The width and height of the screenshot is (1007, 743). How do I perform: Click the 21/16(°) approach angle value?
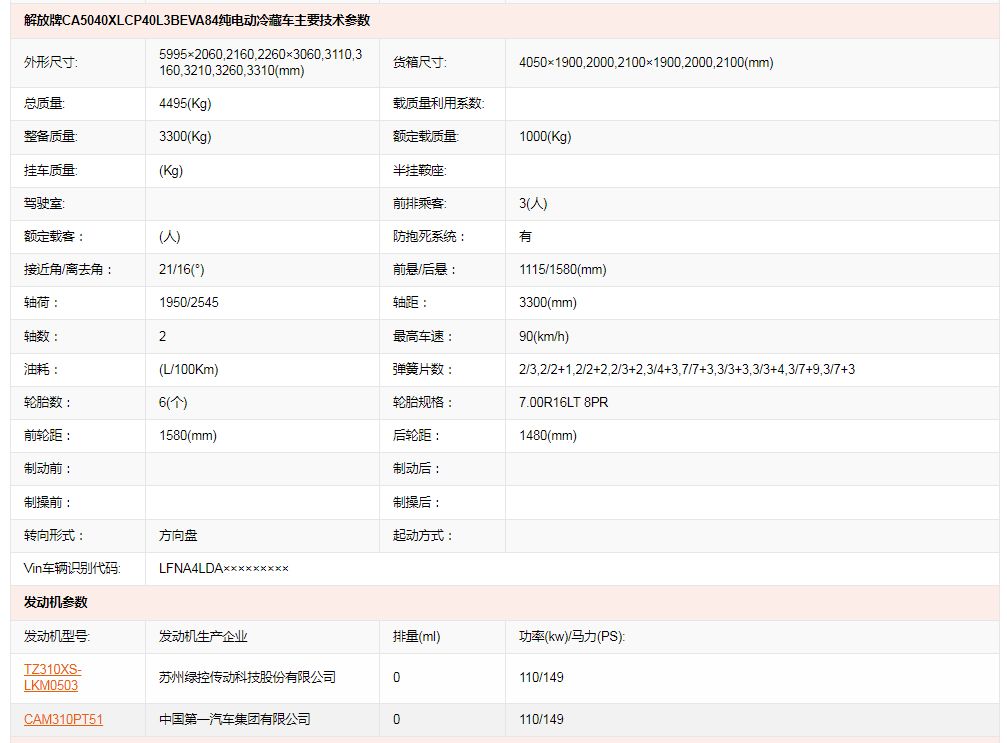point(181,269)
